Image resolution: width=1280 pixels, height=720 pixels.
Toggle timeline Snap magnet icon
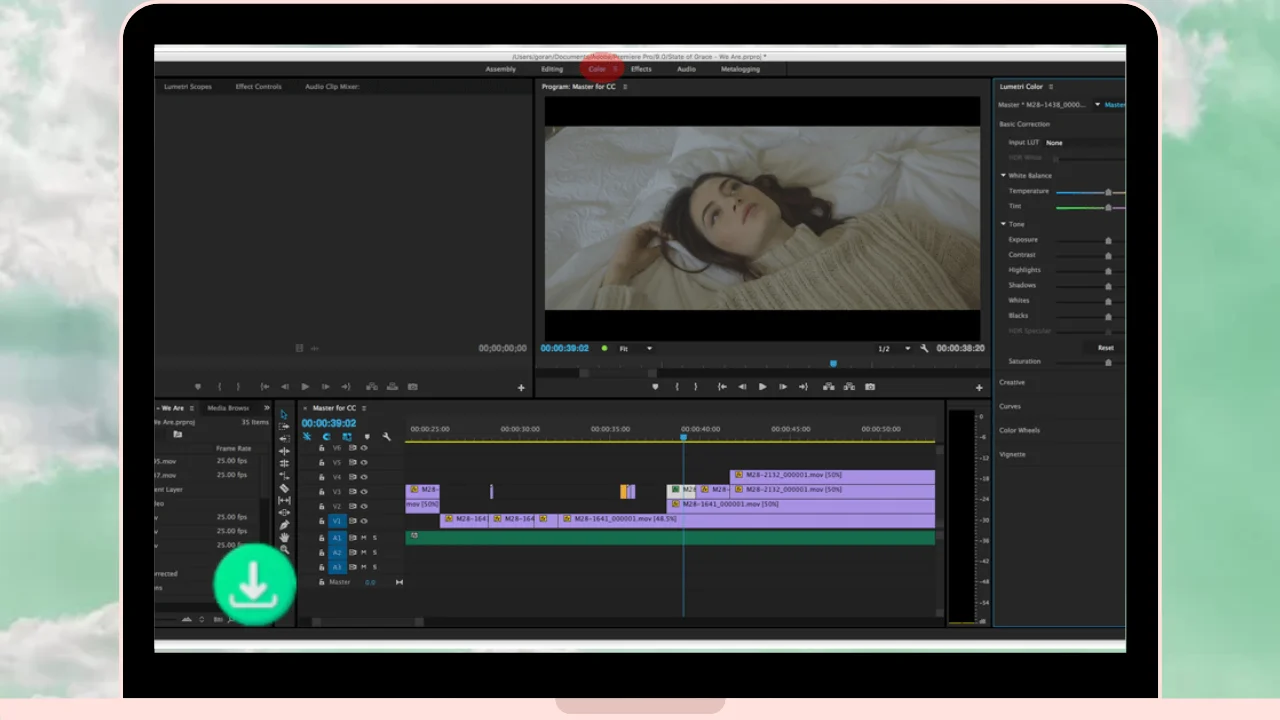[x=326, y=437]
